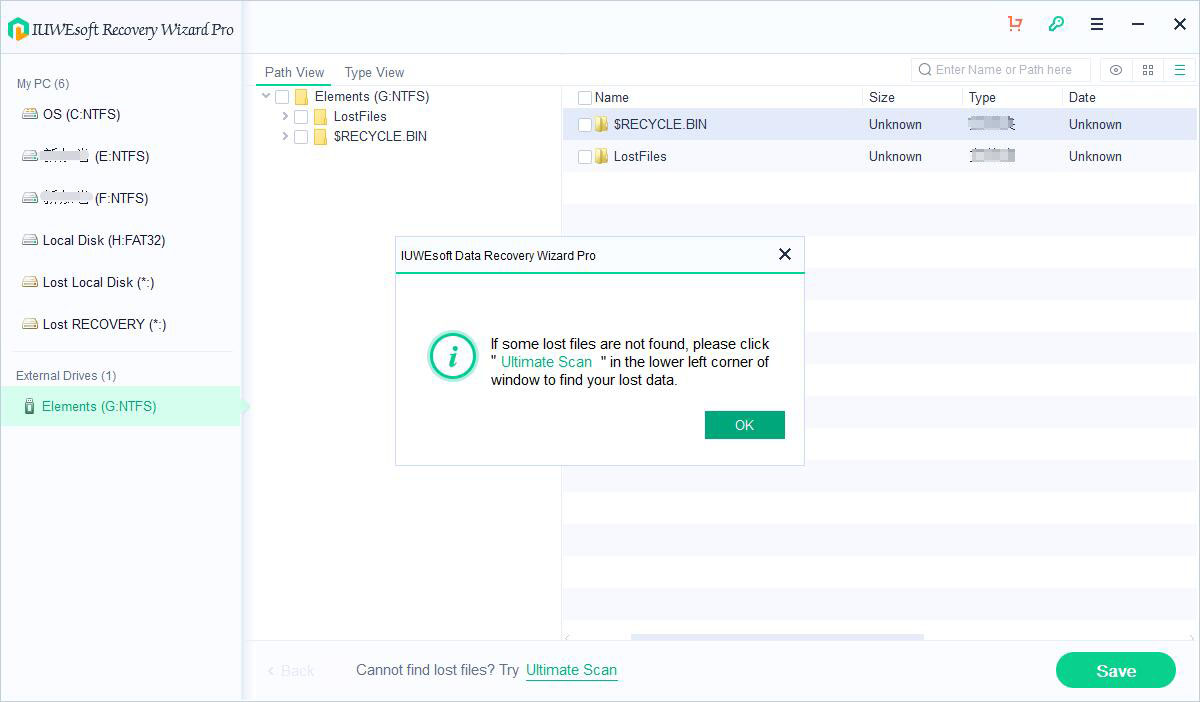Sort by the Type column header

pos(982,97)
